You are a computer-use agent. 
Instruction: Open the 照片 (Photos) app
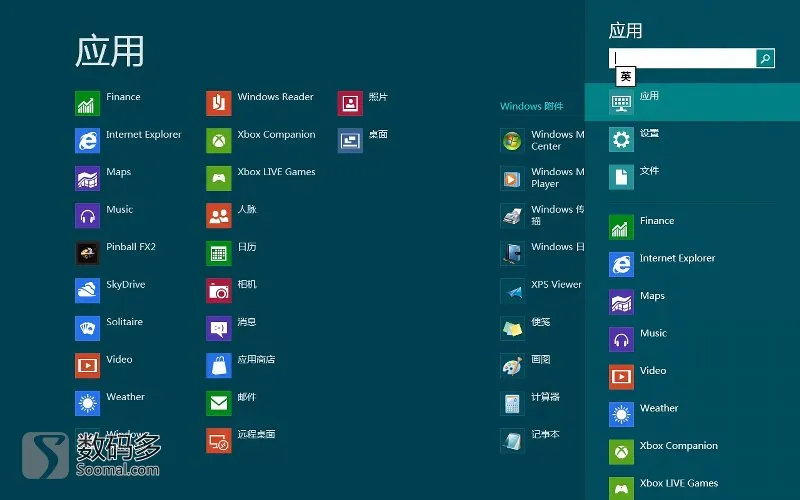click(x=363, y=103)
